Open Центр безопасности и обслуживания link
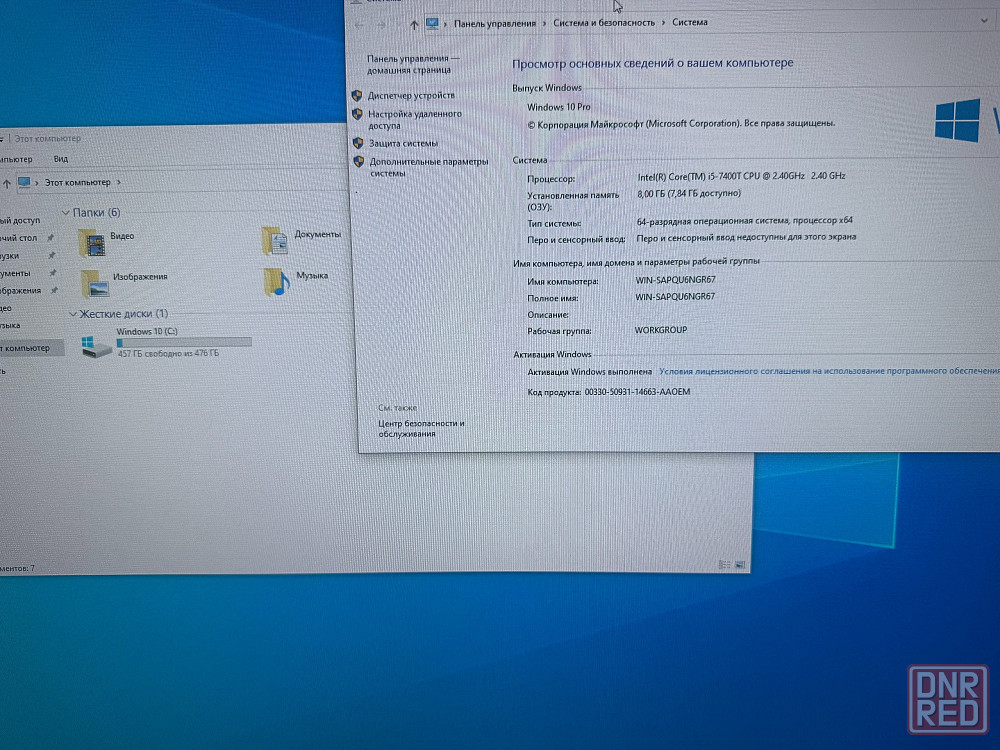 (x=421, y=429)
